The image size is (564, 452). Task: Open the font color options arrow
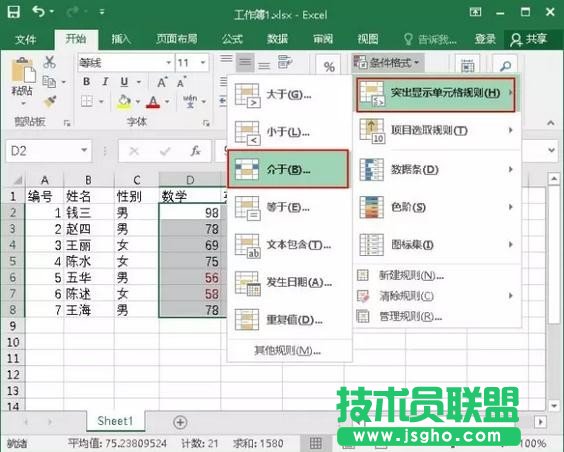[x=167, y=102]
